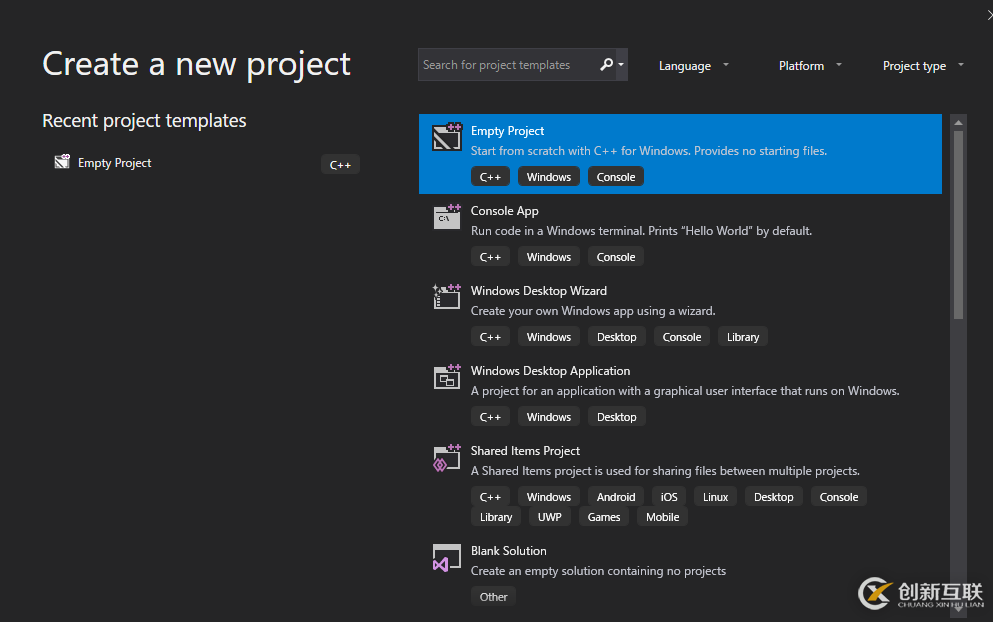This screenshot has height=622, width=993.
Task: Select the Windows Desktop Application icon
Action: (x=446, y=377)
